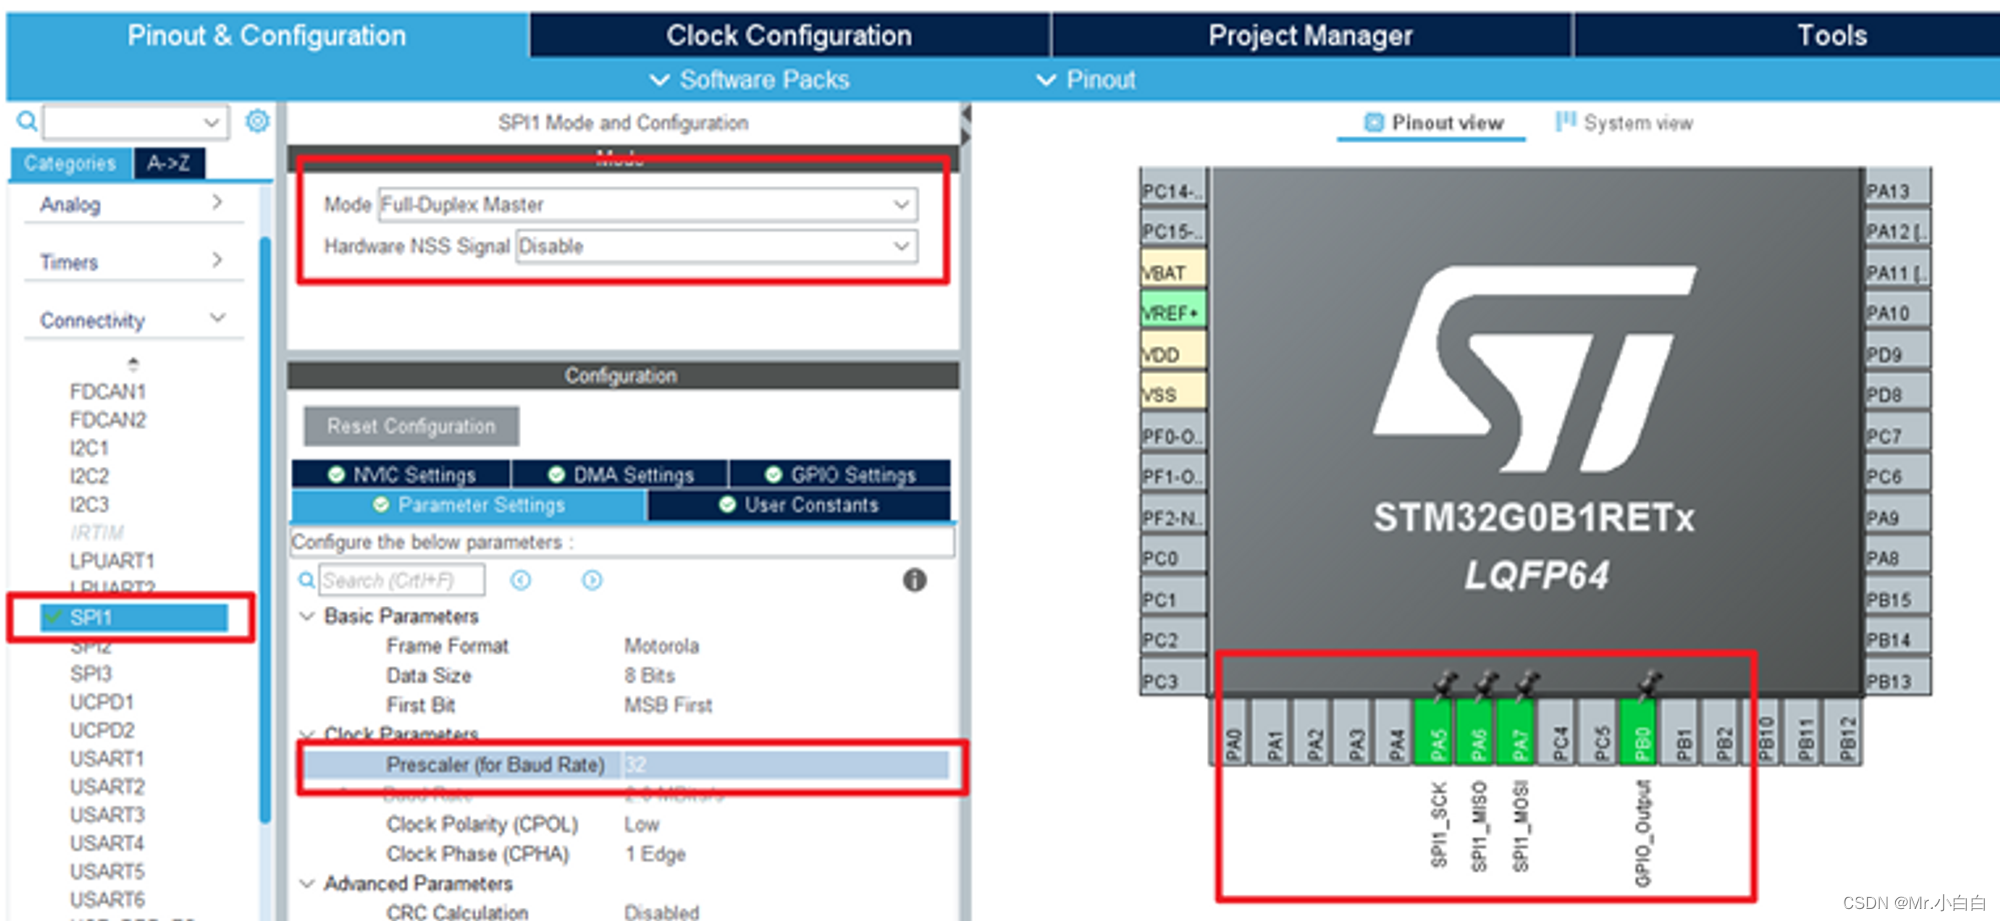Collapse the Advanced Parameters group
This screenshot has width=2000, height=921.
308,884
